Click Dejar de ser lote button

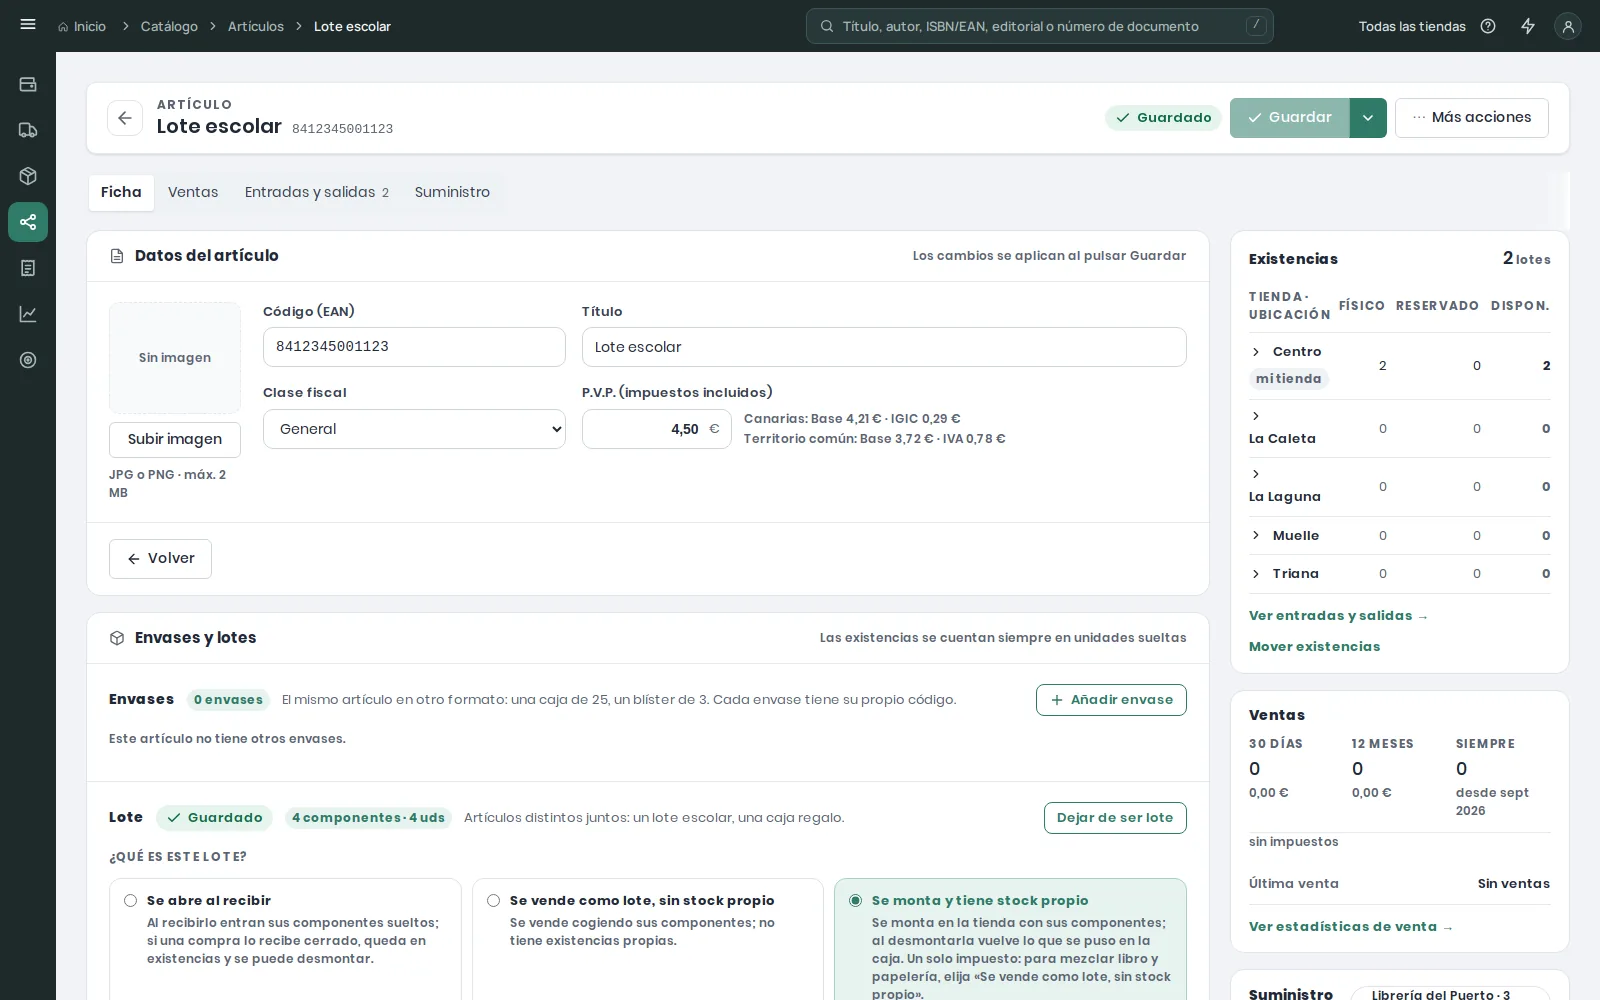tap(1115, 818)
